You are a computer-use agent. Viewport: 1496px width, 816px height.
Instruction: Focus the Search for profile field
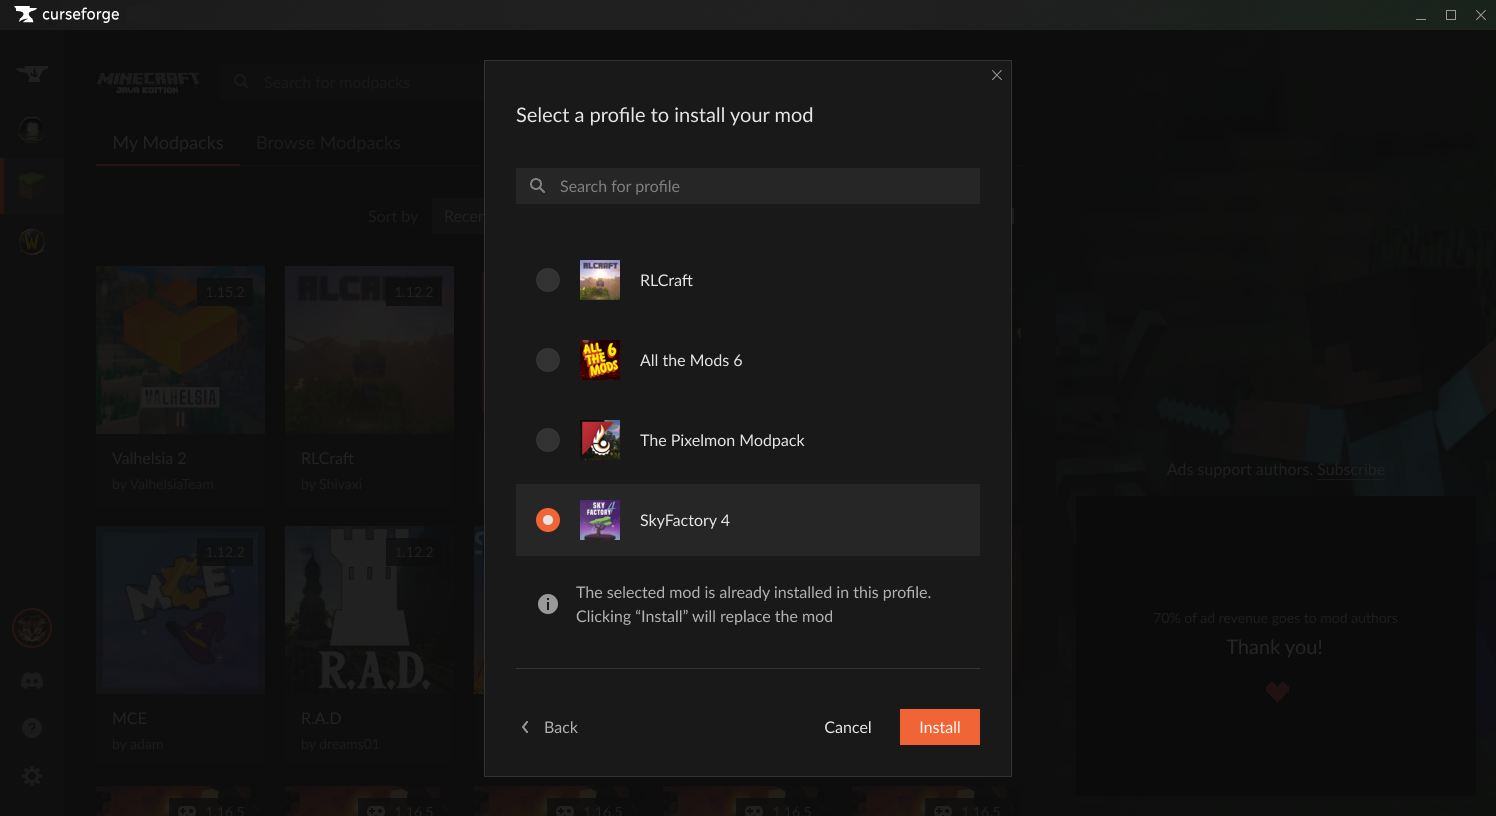(x=748, y=186)
